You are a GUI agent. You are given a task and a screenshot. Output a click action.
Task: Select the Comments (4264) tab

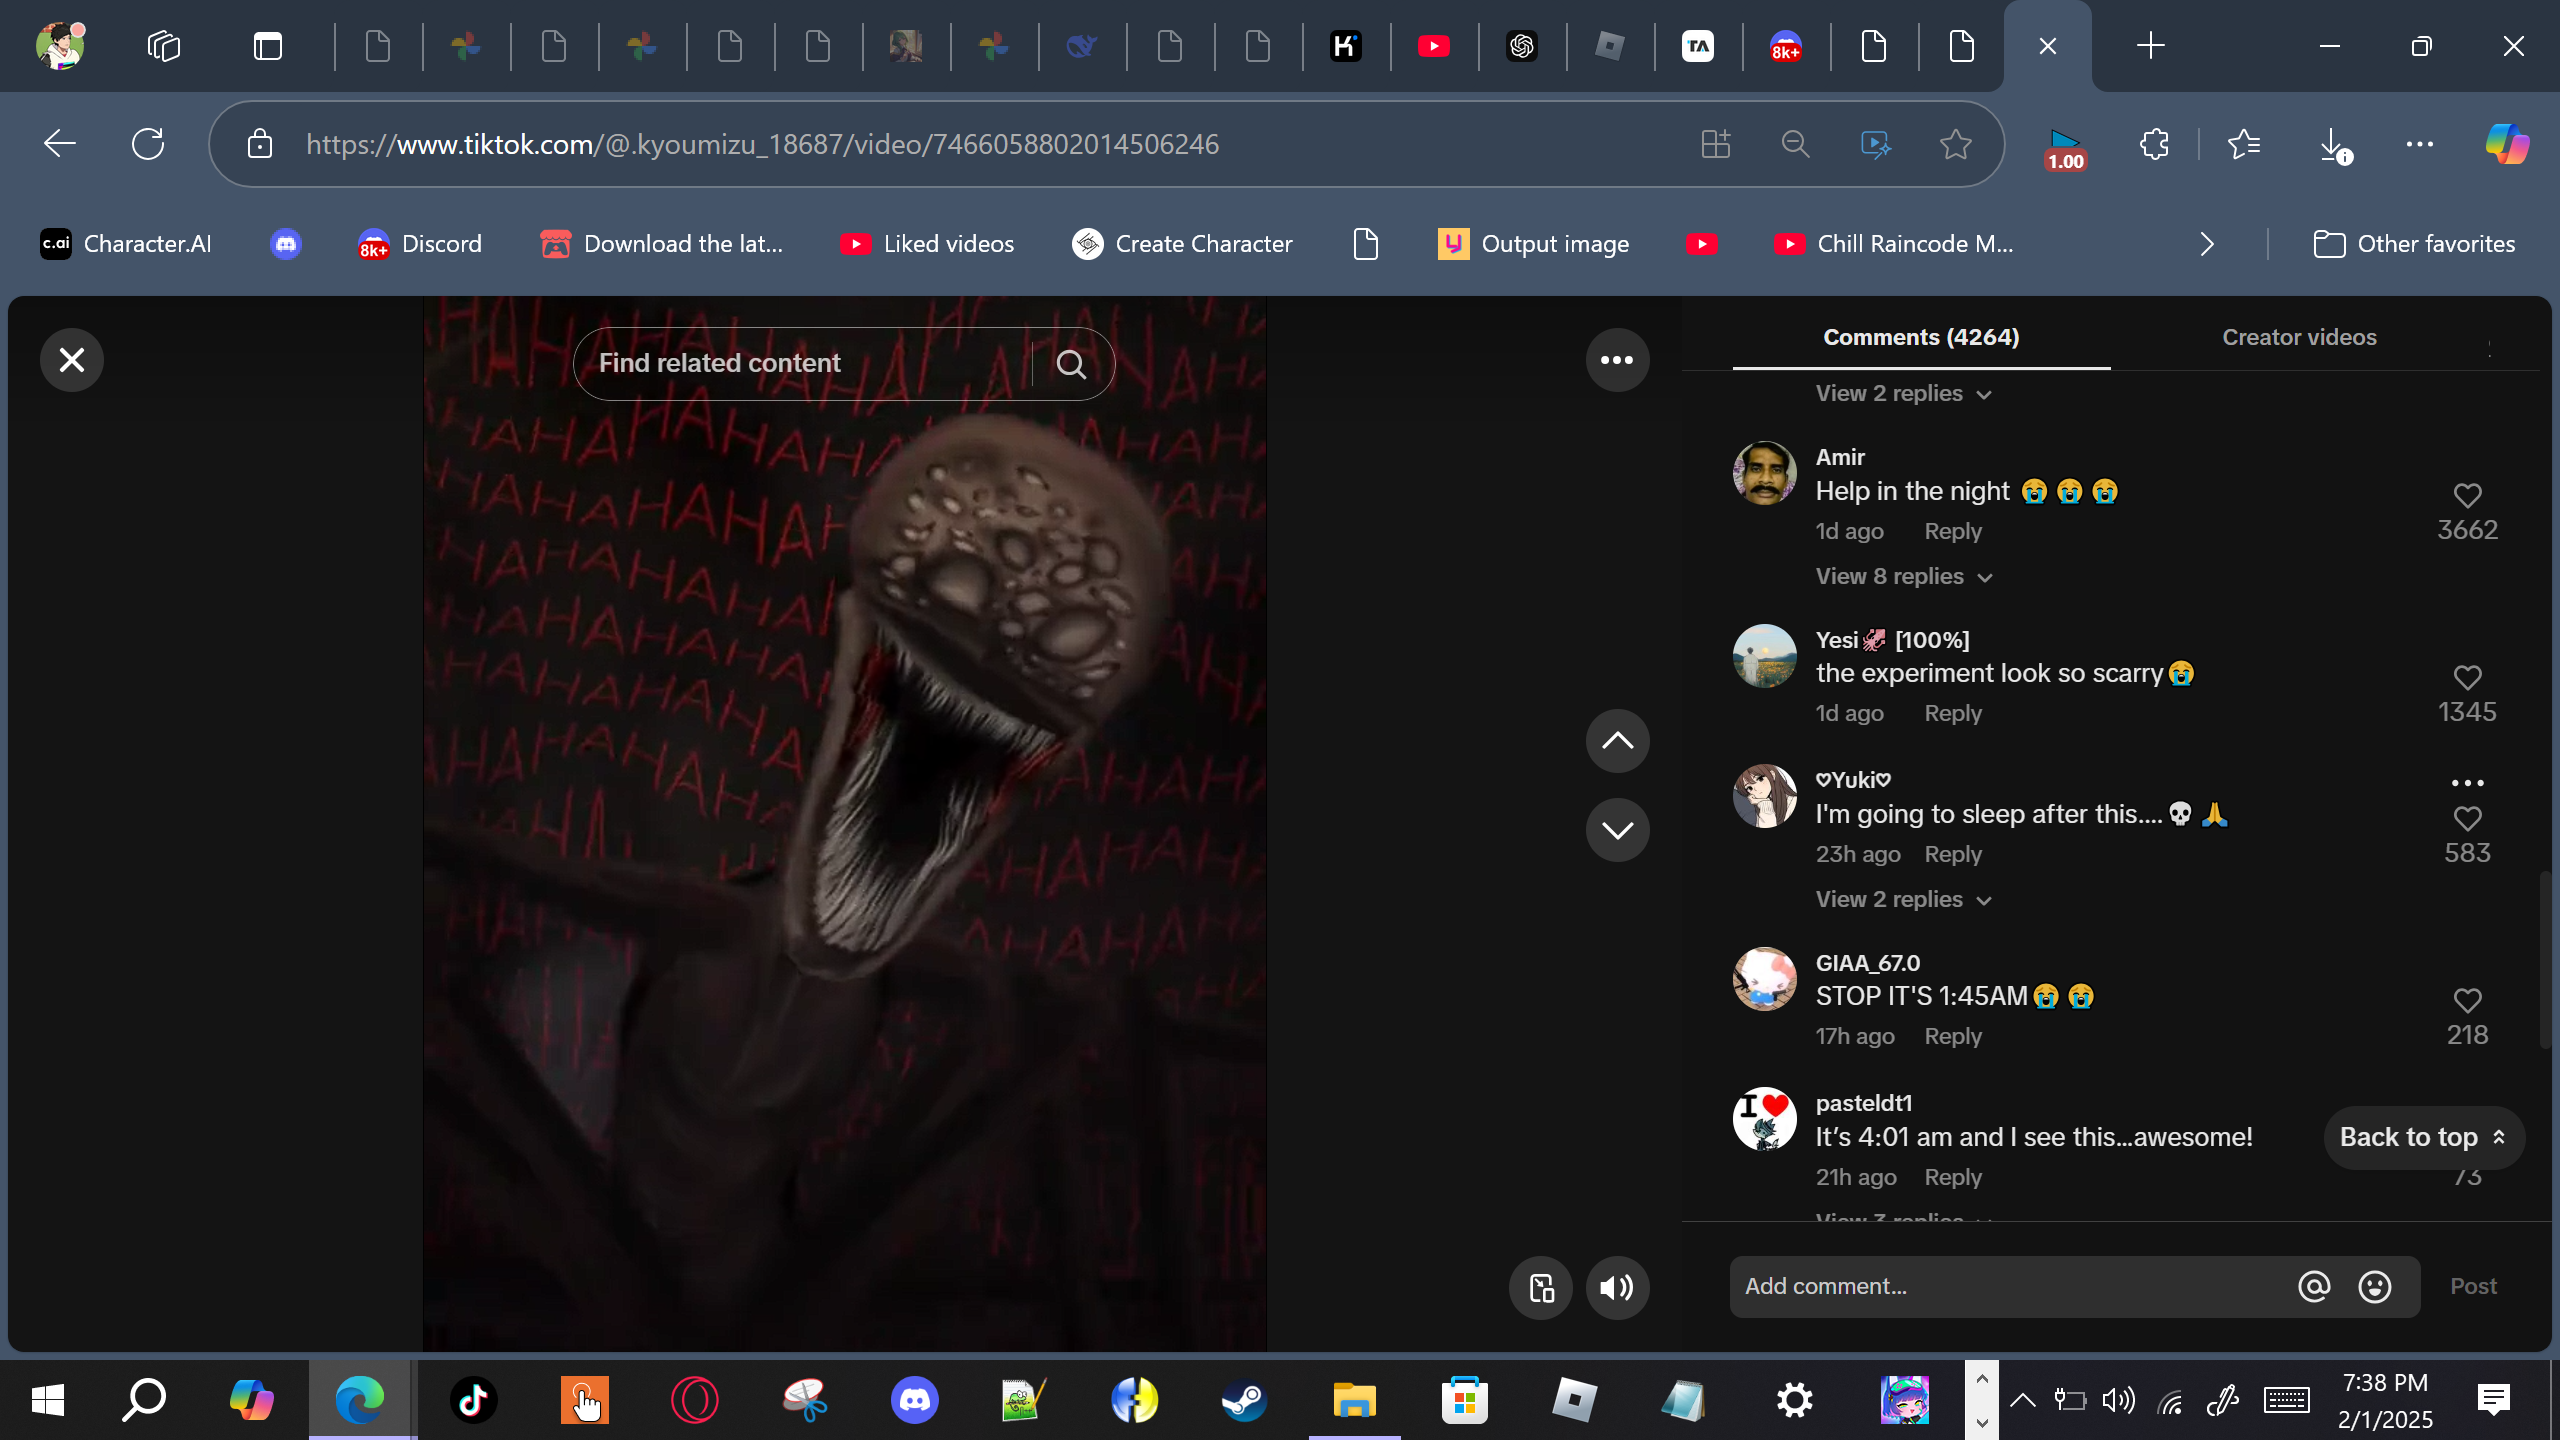tap(1921, 338)
